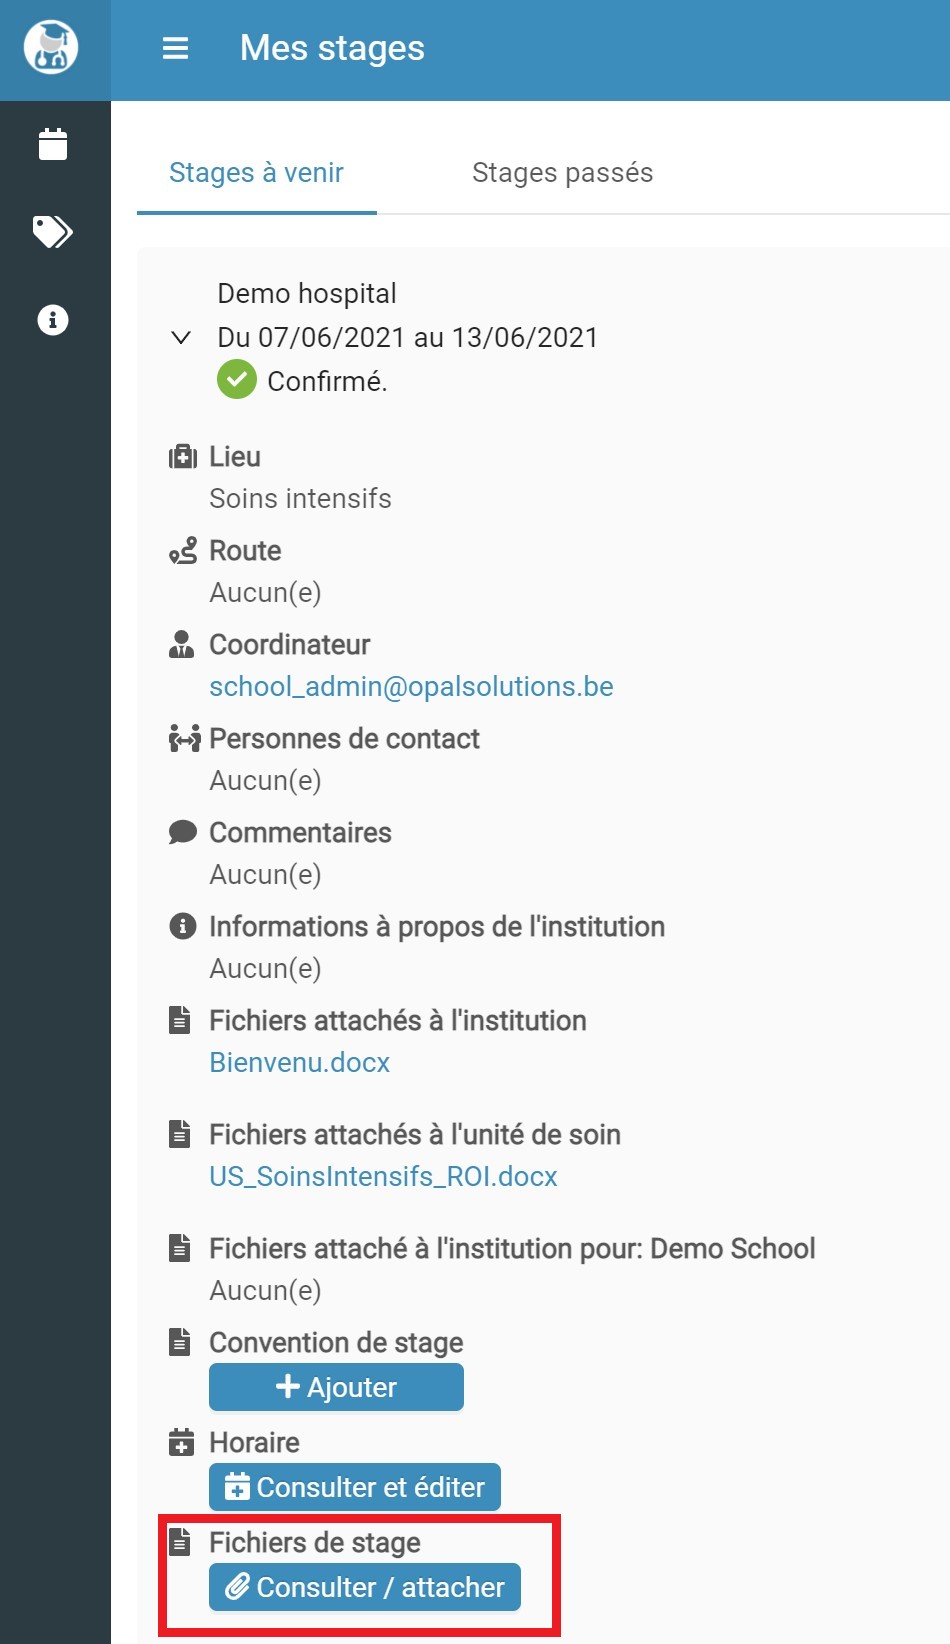Collapse the Demo hospital stage chevron

(181, 337)
